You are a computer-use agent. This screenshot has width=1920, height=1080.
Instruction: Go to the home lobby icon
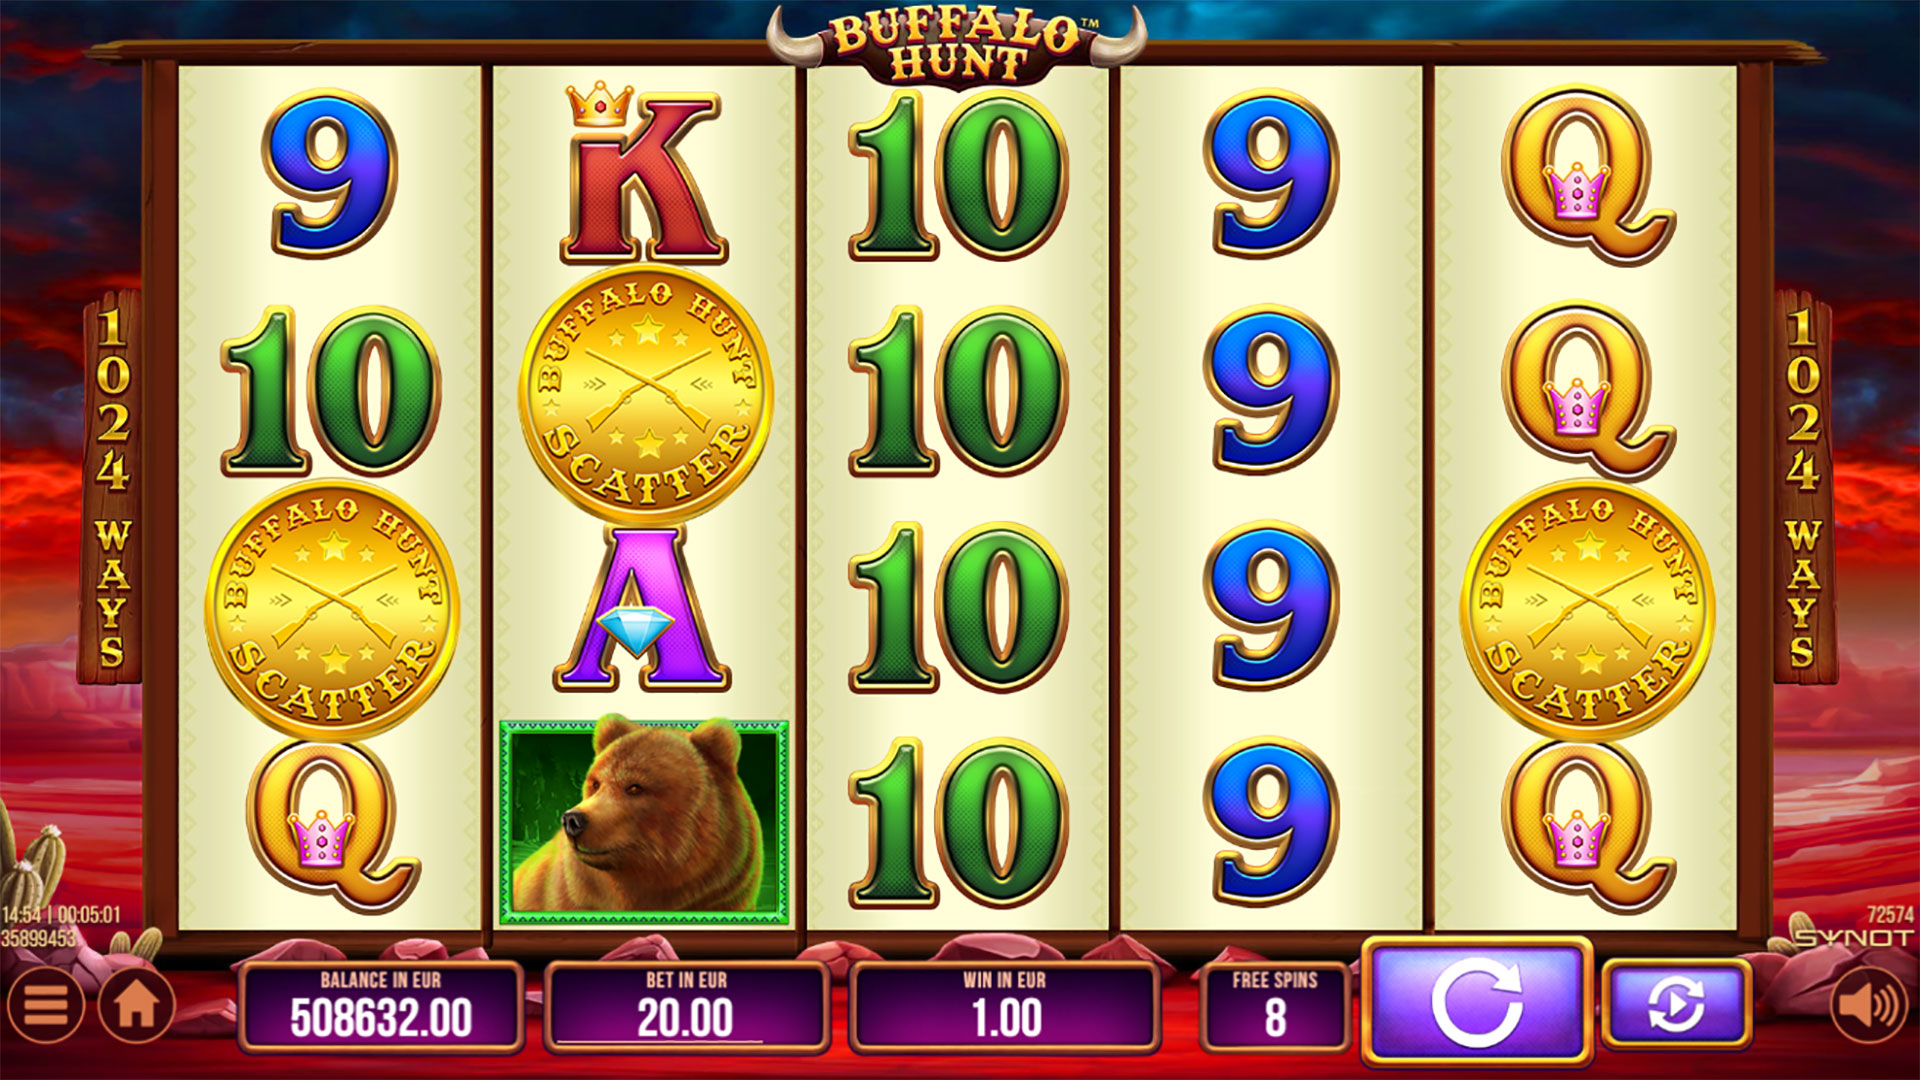tap(137, 1005)
